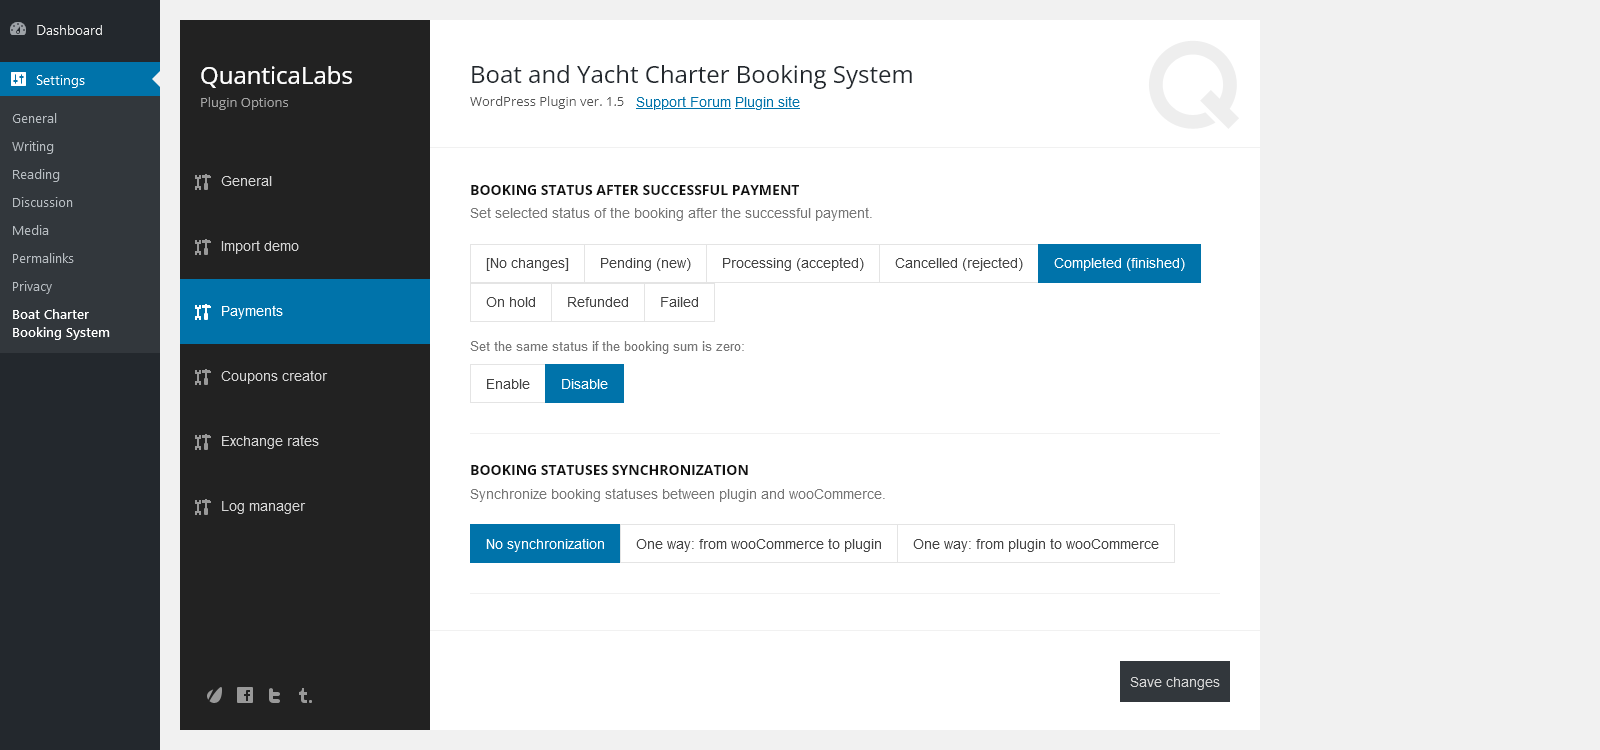Click the tools icon beside Log manager

point(202,507)
